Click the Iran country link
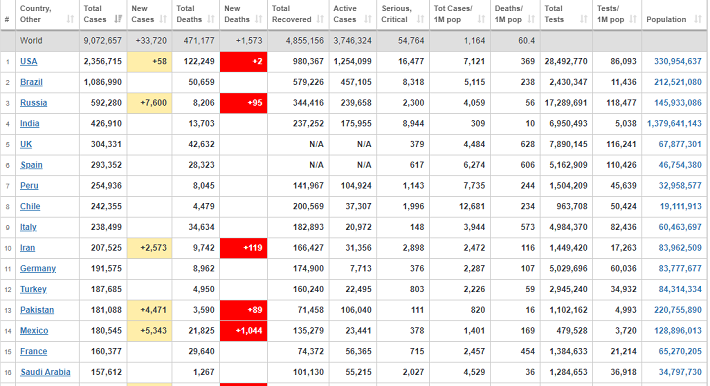The image size is (710, 386). (27, 248)
